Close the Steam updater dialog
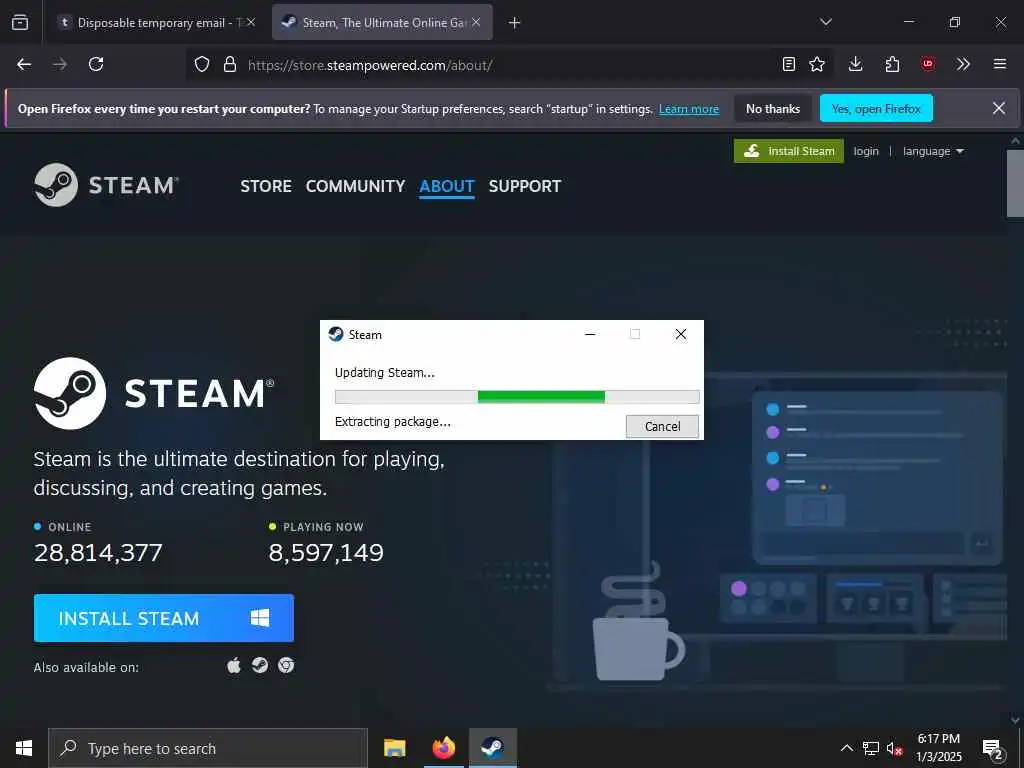Screen dimensions: 1024x768 click(x=680, y=334)
